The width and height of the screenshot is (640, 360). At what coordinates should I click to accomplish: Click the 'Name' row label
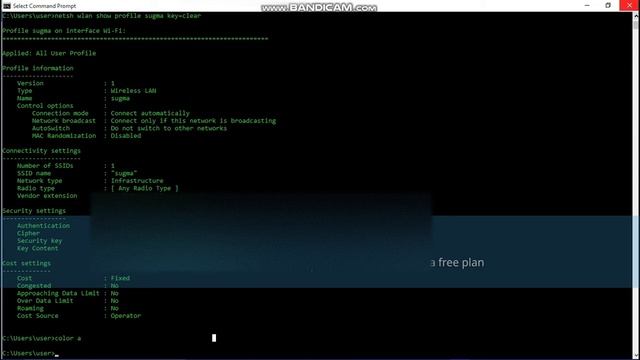(x=24, y=98)
